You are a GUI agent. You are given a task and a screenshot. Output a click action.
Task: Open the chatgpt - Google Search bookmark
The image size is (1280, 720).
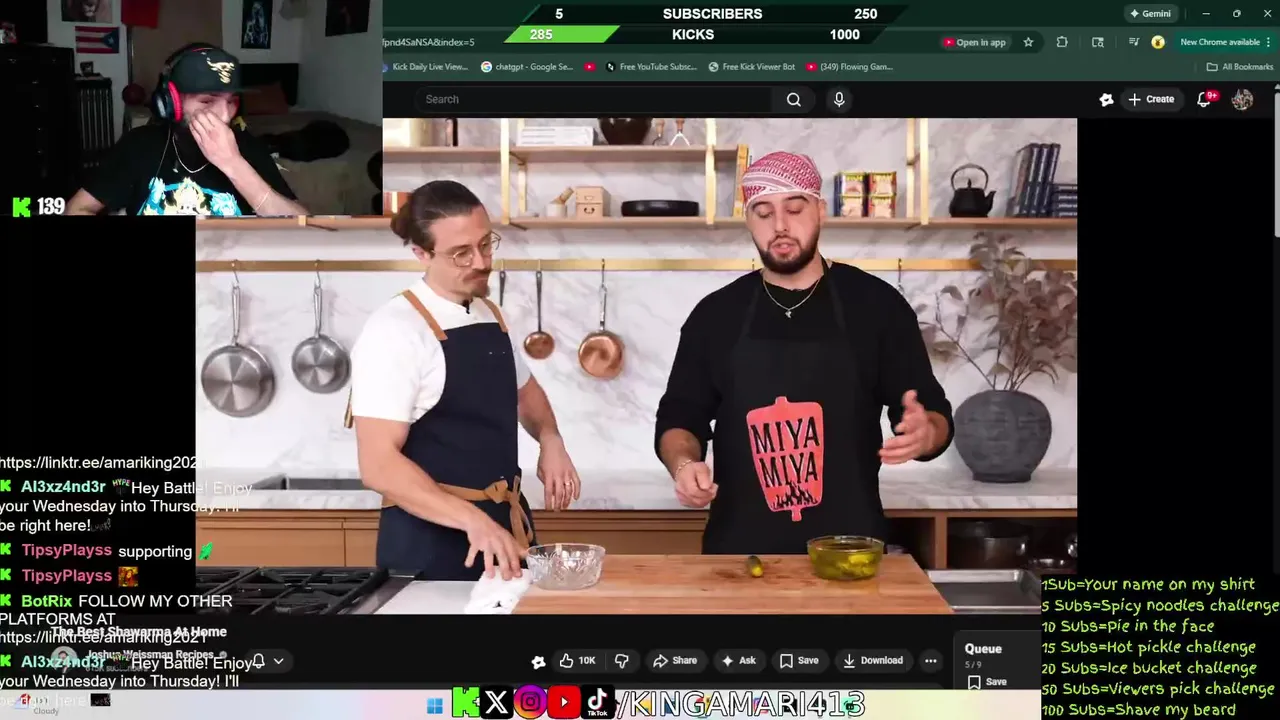point(527,67)
